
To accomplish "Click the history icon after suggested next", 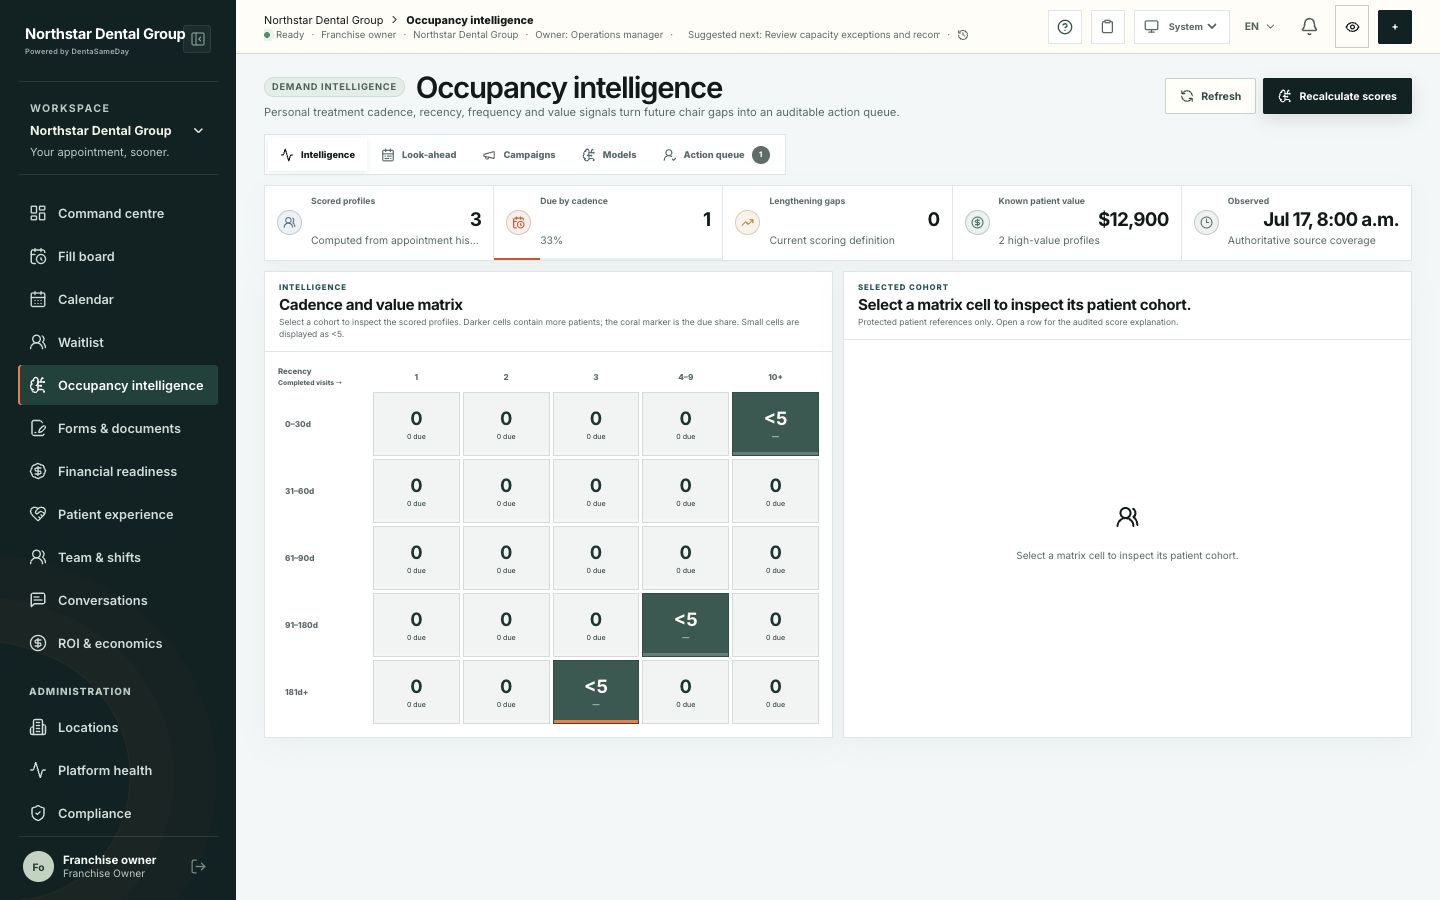I will [963, 35].
